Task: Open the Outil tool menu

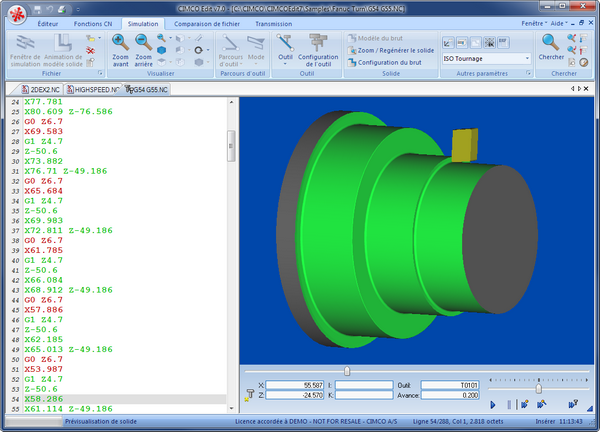Action: 285,49
